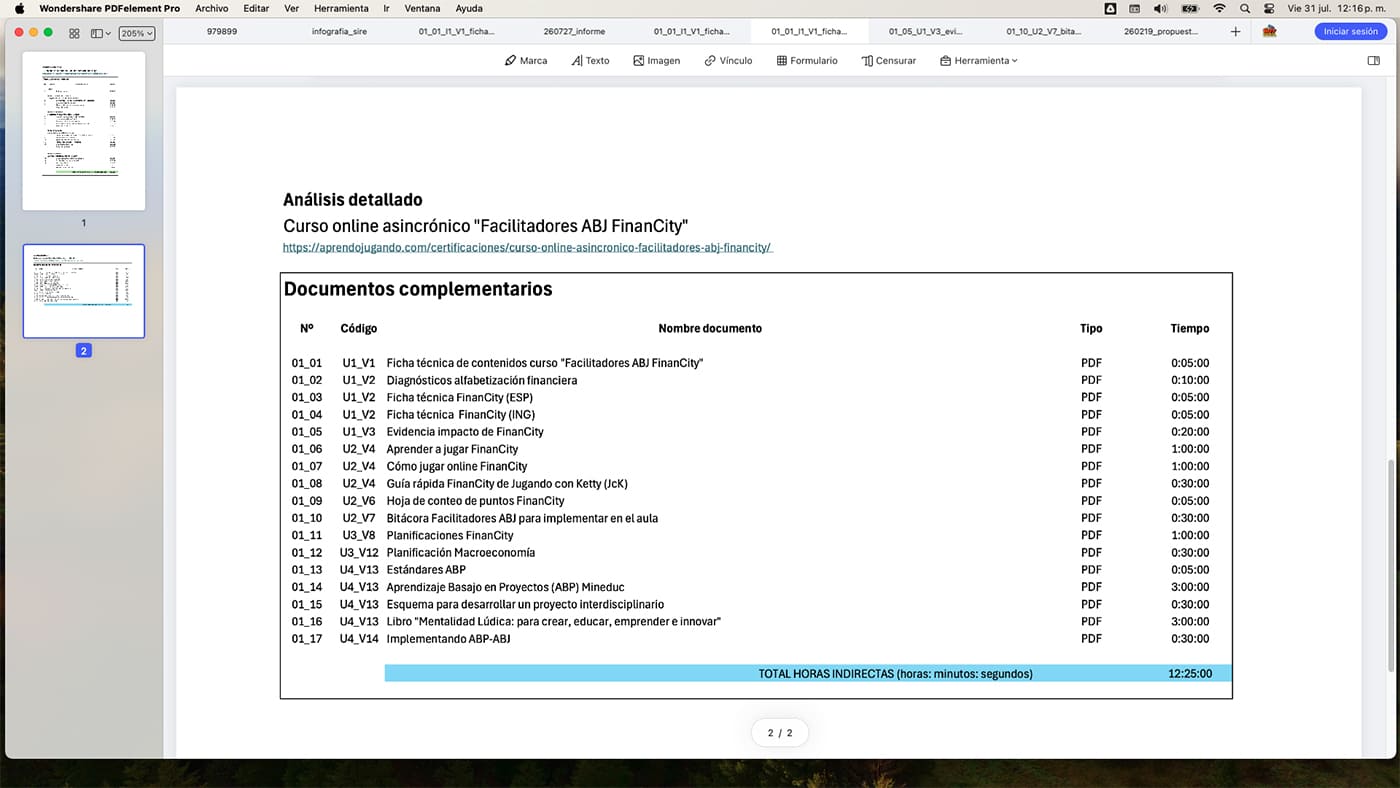Open the volume control in menu bar

click(1160, 8)
